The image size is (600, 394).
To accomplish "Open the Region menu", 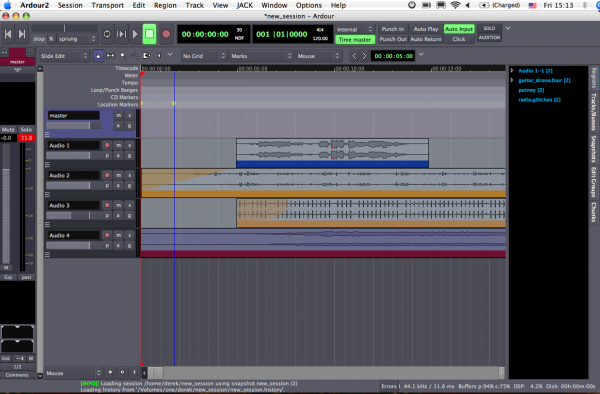I will (165, 5).
